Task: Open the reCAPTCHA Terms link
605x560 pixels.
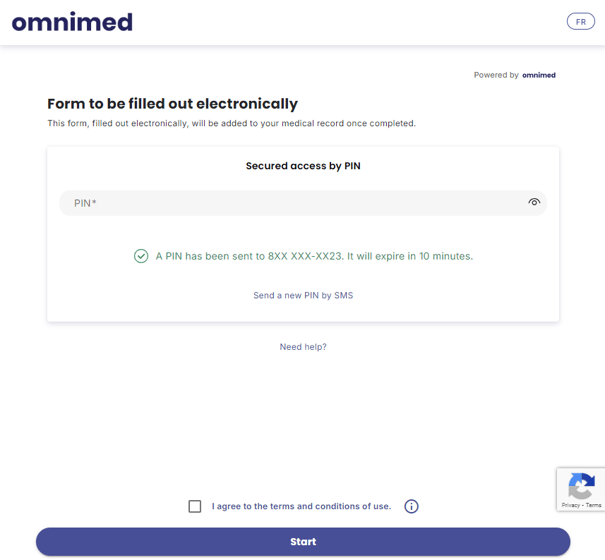Action: (x=593, y=505)
